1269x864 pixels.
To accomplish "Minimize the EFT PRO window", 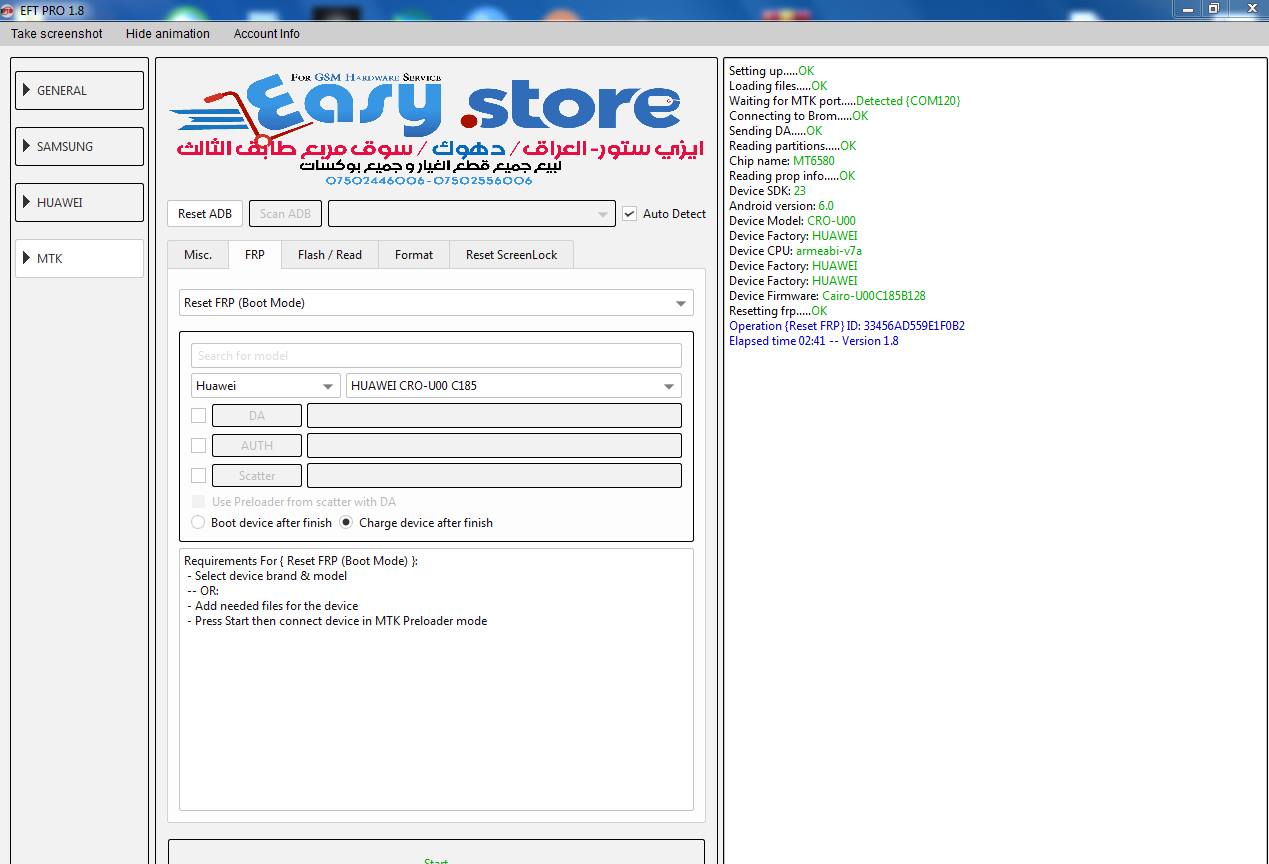I will click(1188, 8).
